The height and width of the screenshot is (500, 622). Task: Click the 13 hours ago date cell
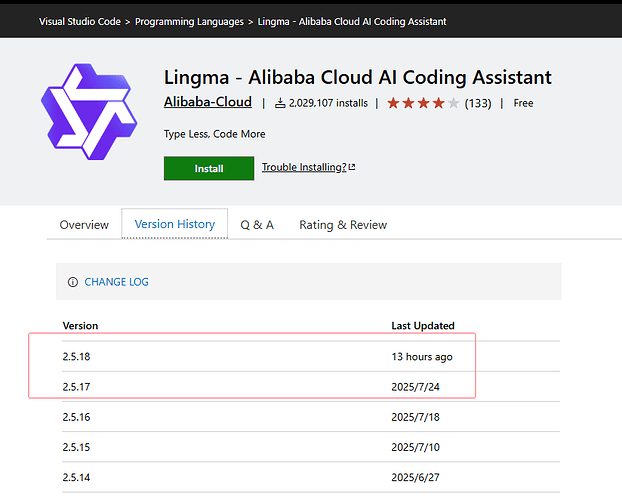point(422,357)
